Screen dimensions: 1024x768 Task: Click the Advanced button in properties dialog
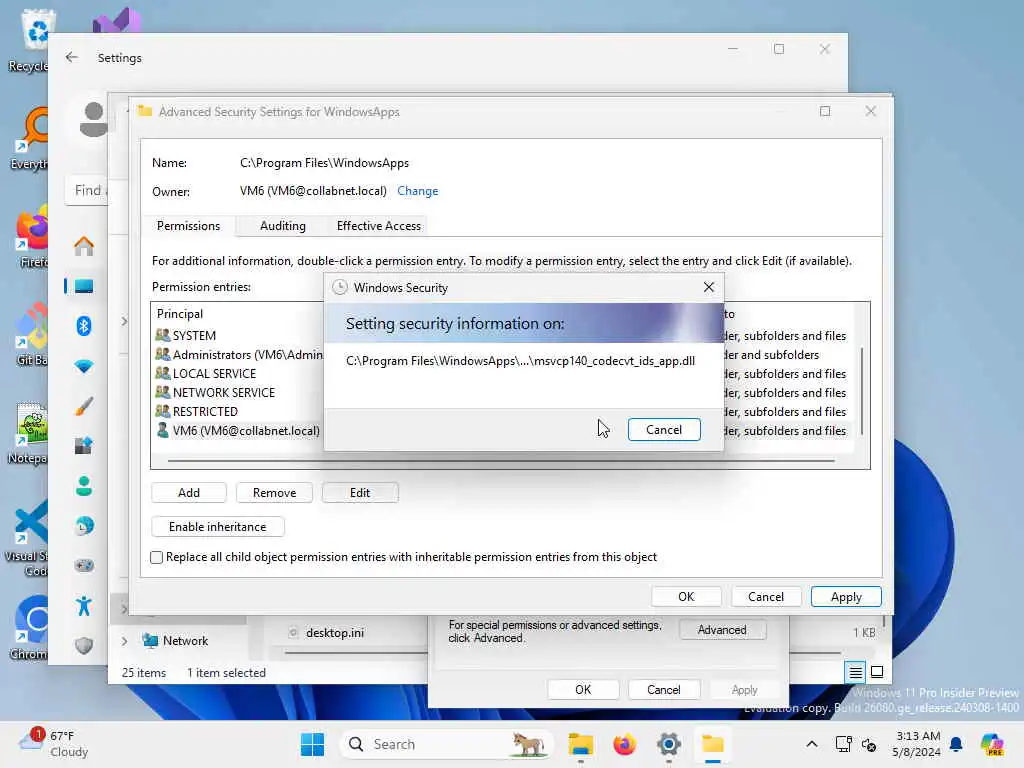[722, 630]
